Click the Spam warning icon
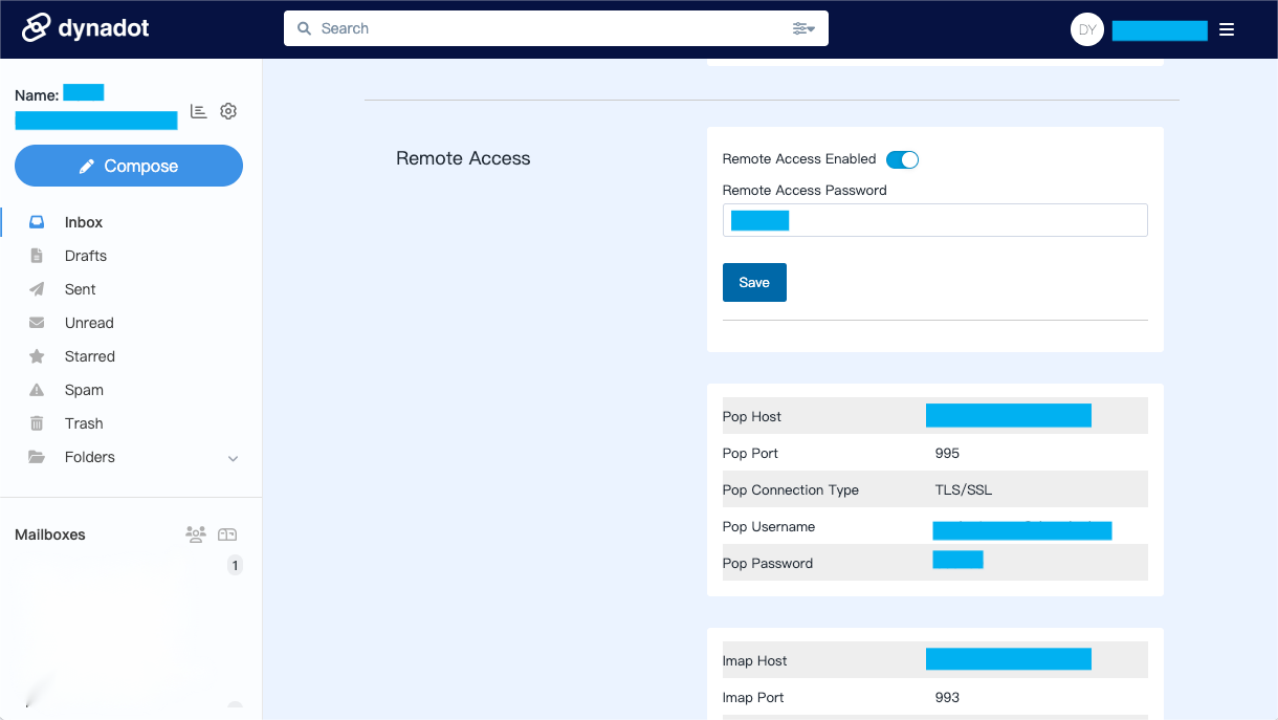 click(37, 390)
